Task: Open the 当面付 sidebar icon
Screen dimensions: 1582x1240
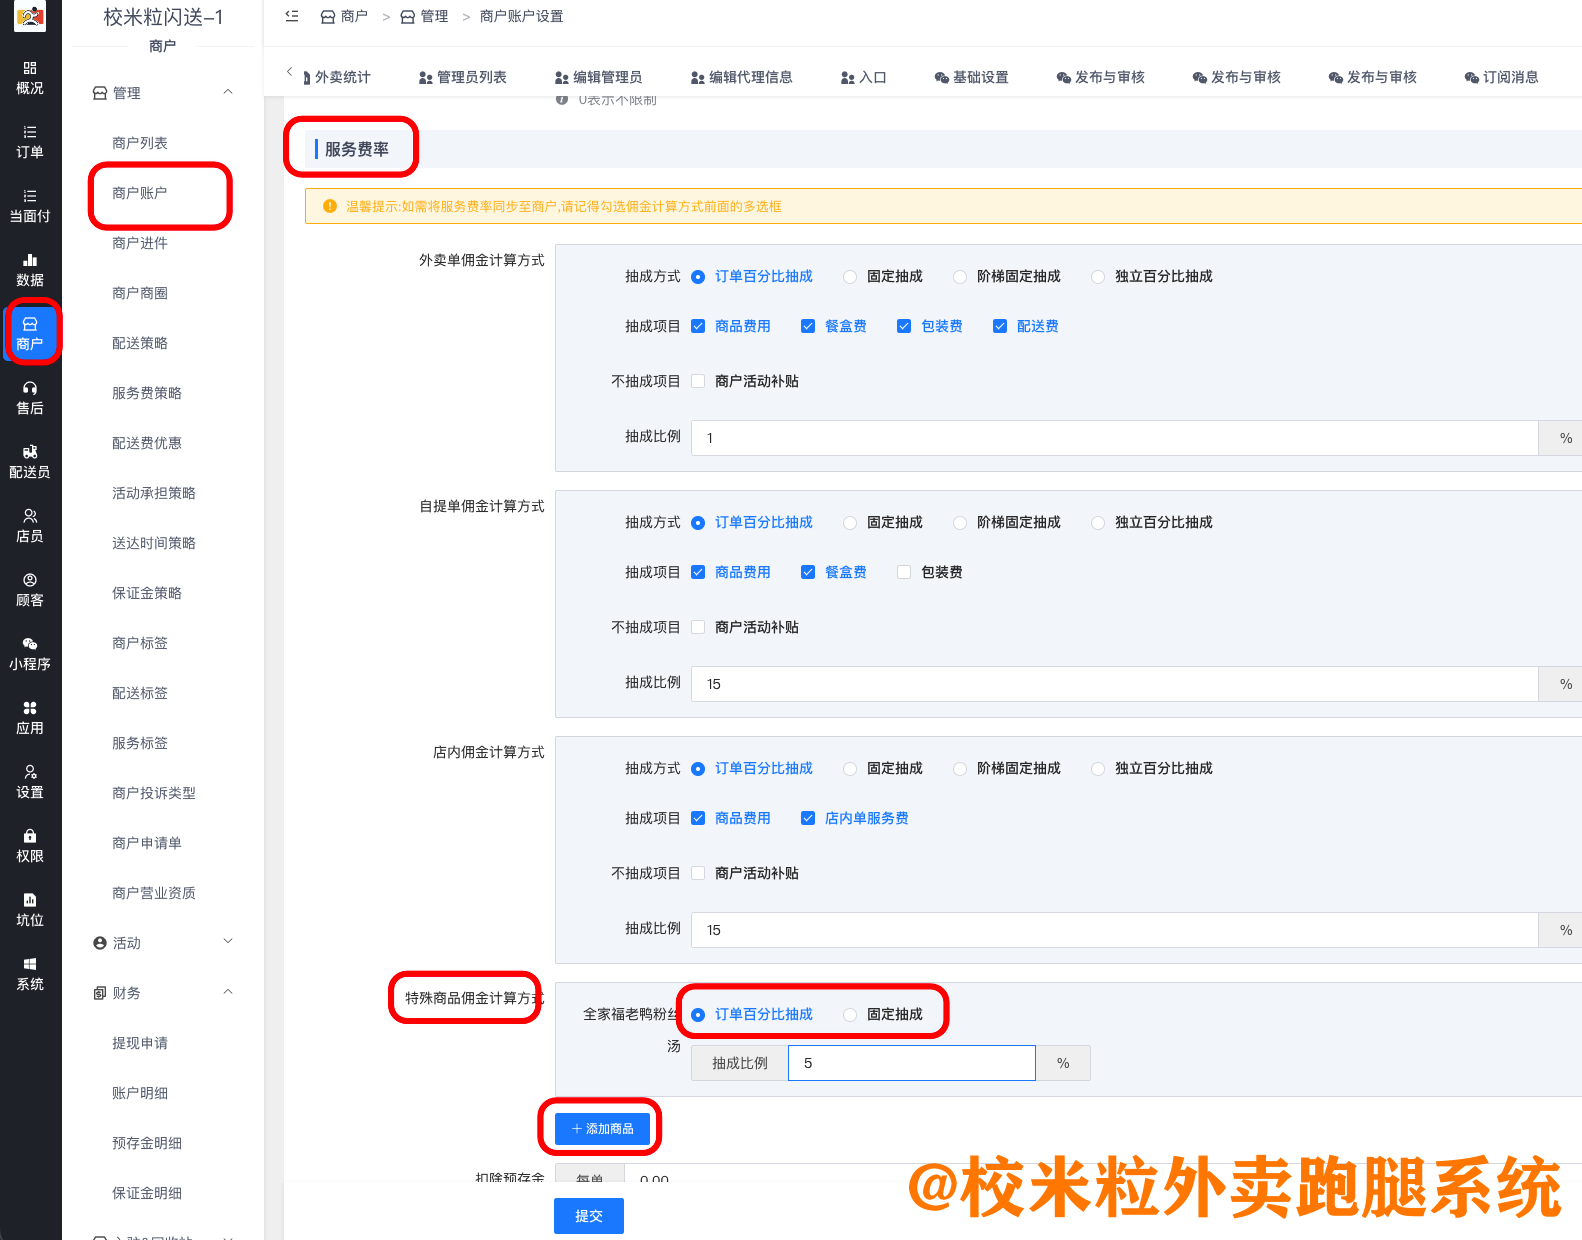Action: click(x=30, y=206)
